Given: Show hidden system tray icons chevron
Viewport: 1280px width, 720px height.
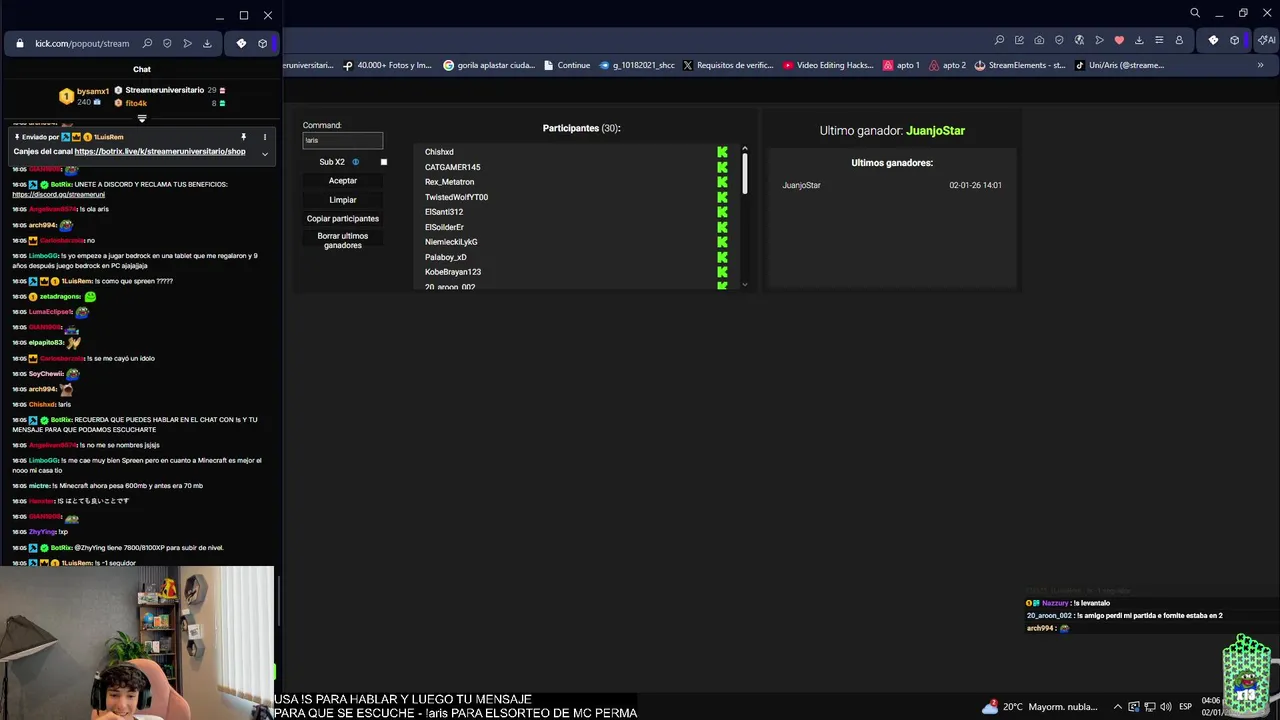Looking at the screenshot, I should click(1117, 707).
